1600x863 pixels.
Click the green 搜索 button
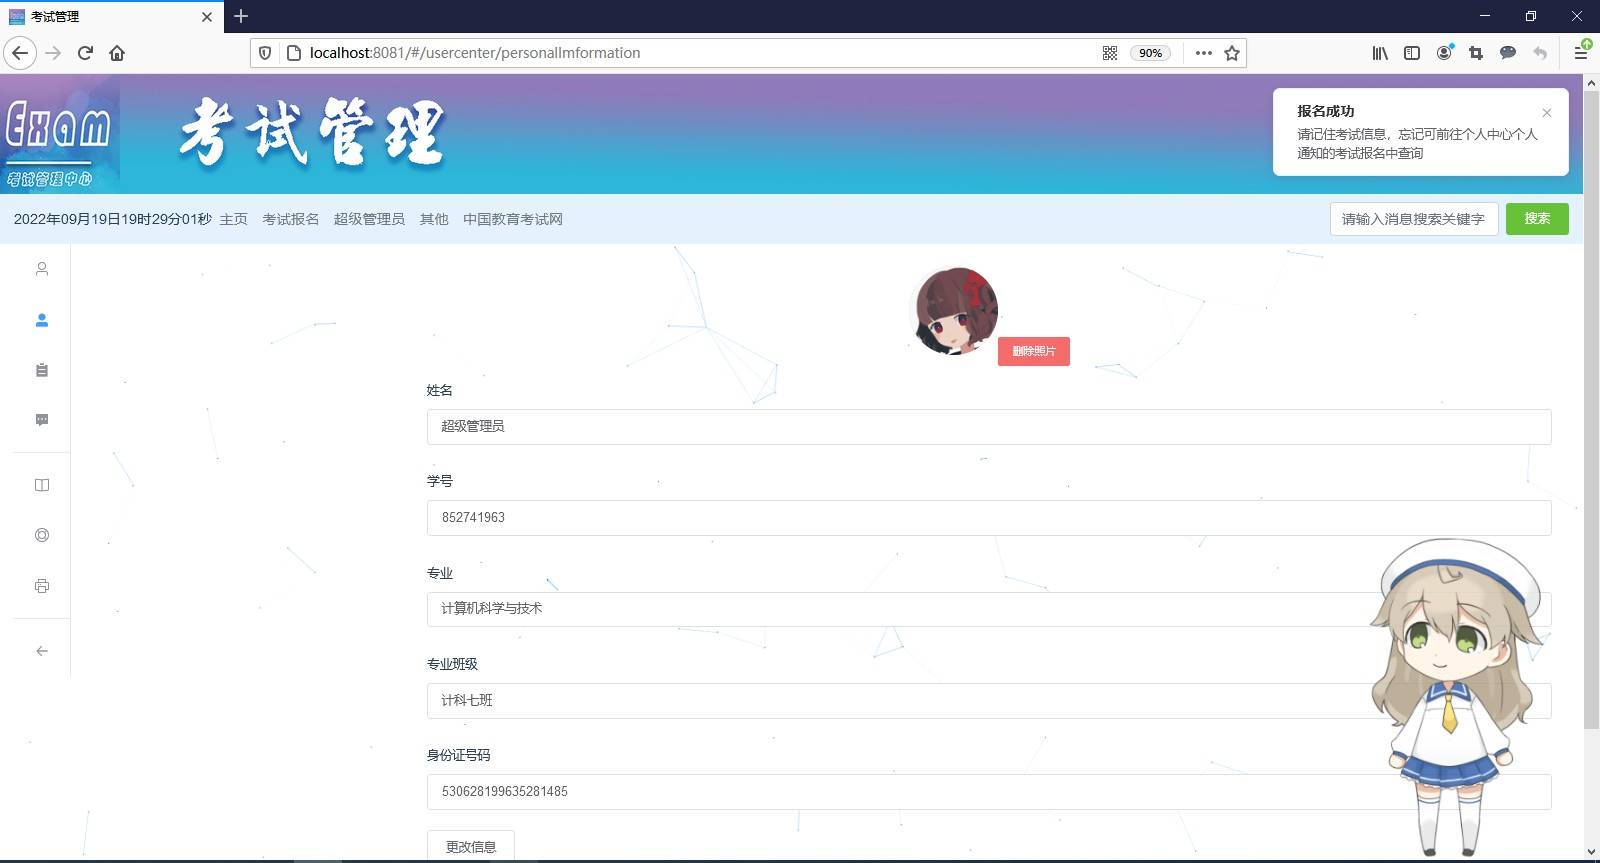coord(1537,219)
